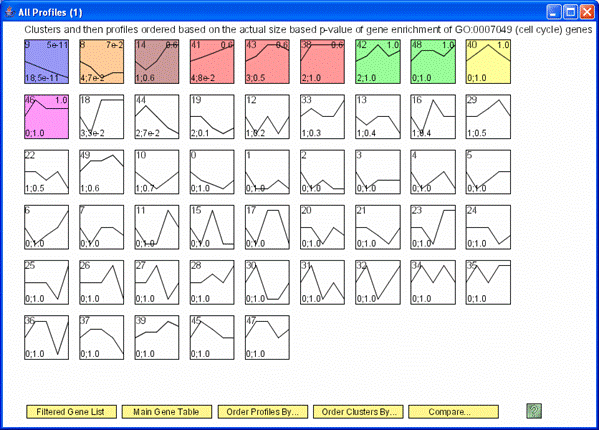Open profile 0 thumbnail
599x430 pixels.
pyautogui.click(x=212, y=172)
